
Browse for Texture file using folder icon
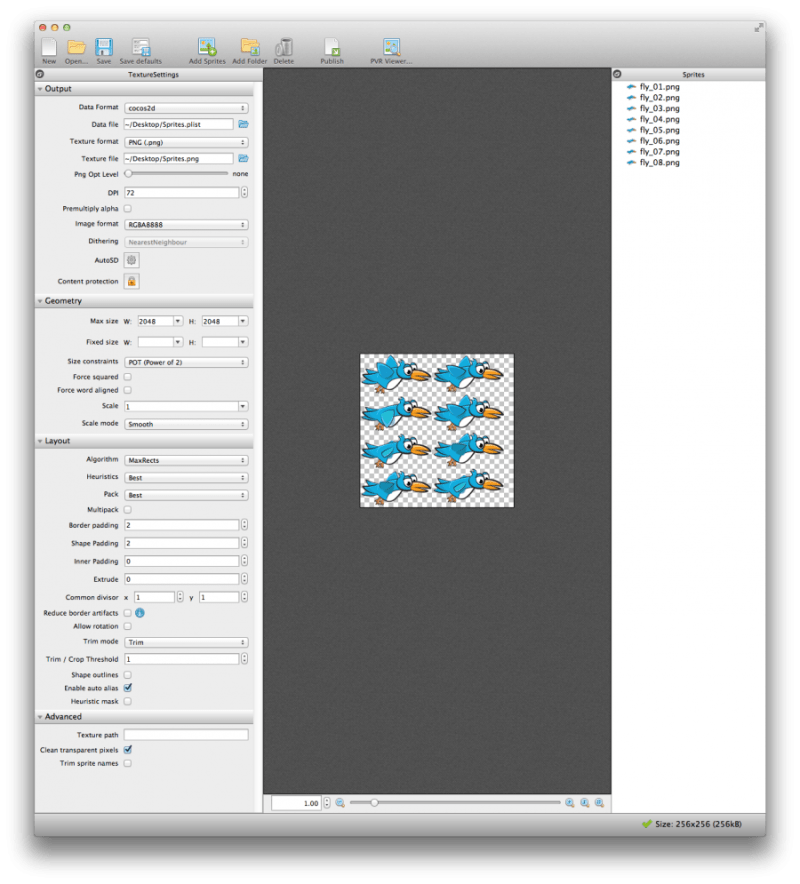[x=243, y=158]
